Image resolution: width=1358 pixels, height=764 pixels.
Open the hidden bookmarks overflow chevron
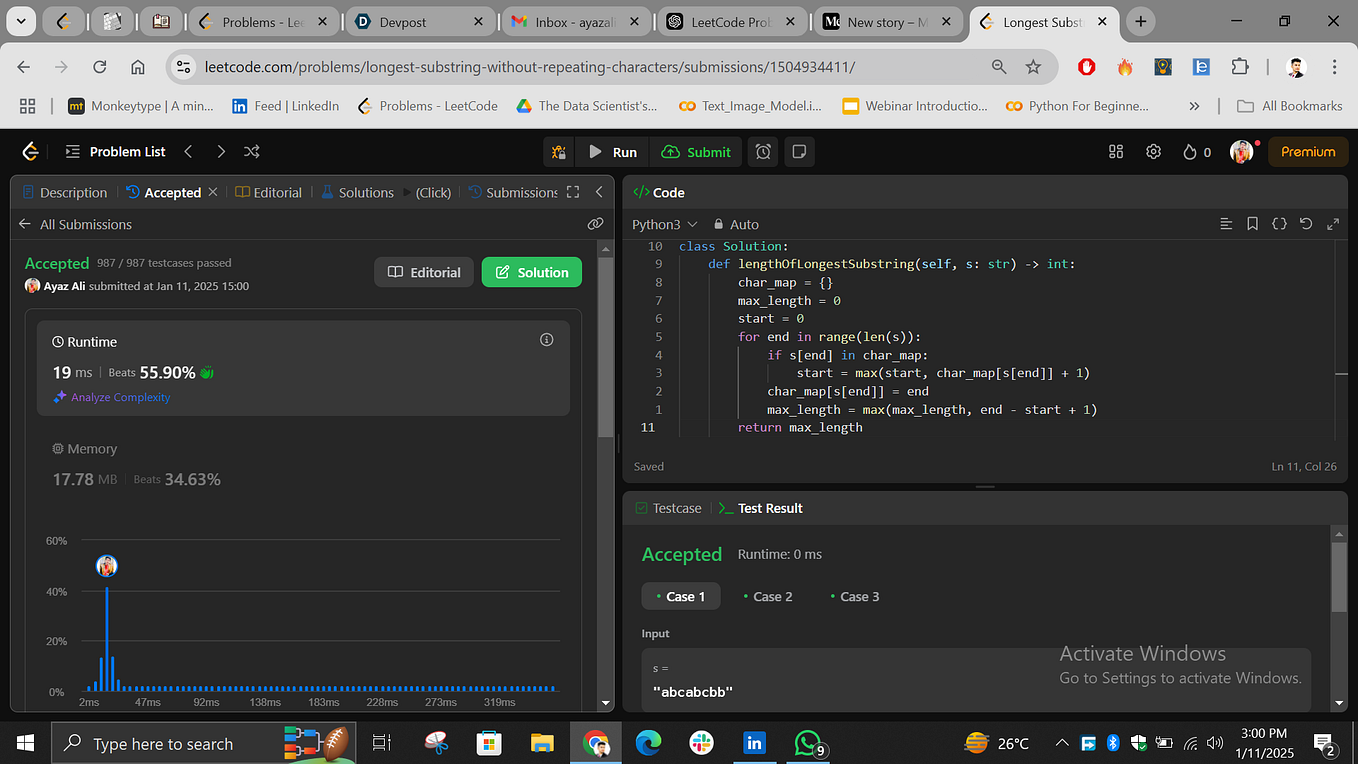(1194, 105)
